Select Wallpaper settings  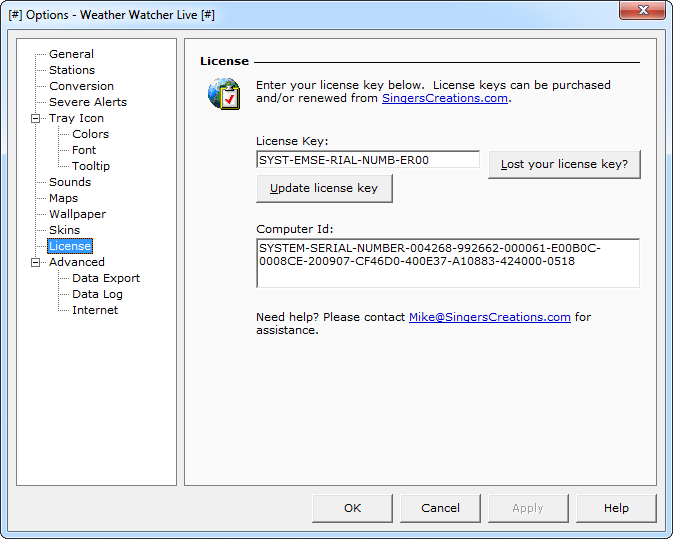77,214
